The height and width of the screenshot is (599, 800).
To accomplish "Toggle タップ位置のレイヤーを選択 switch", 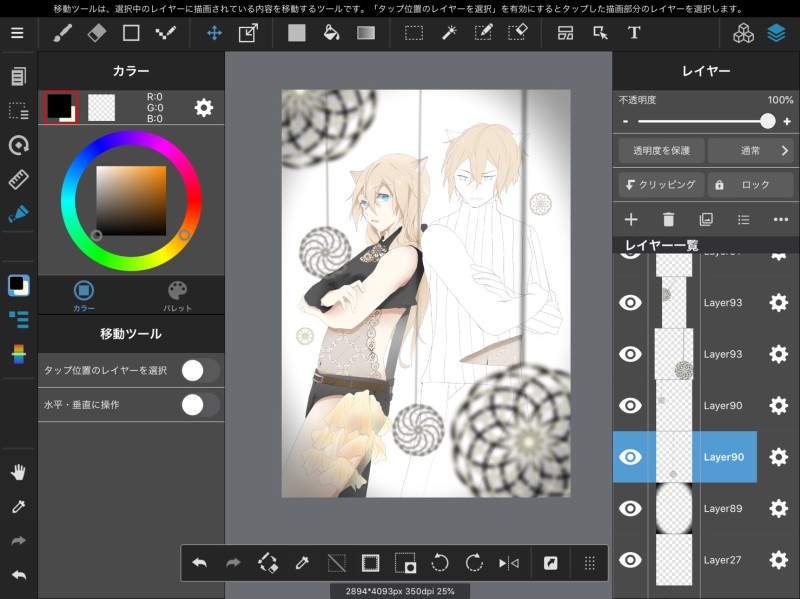I will point(201,370).
